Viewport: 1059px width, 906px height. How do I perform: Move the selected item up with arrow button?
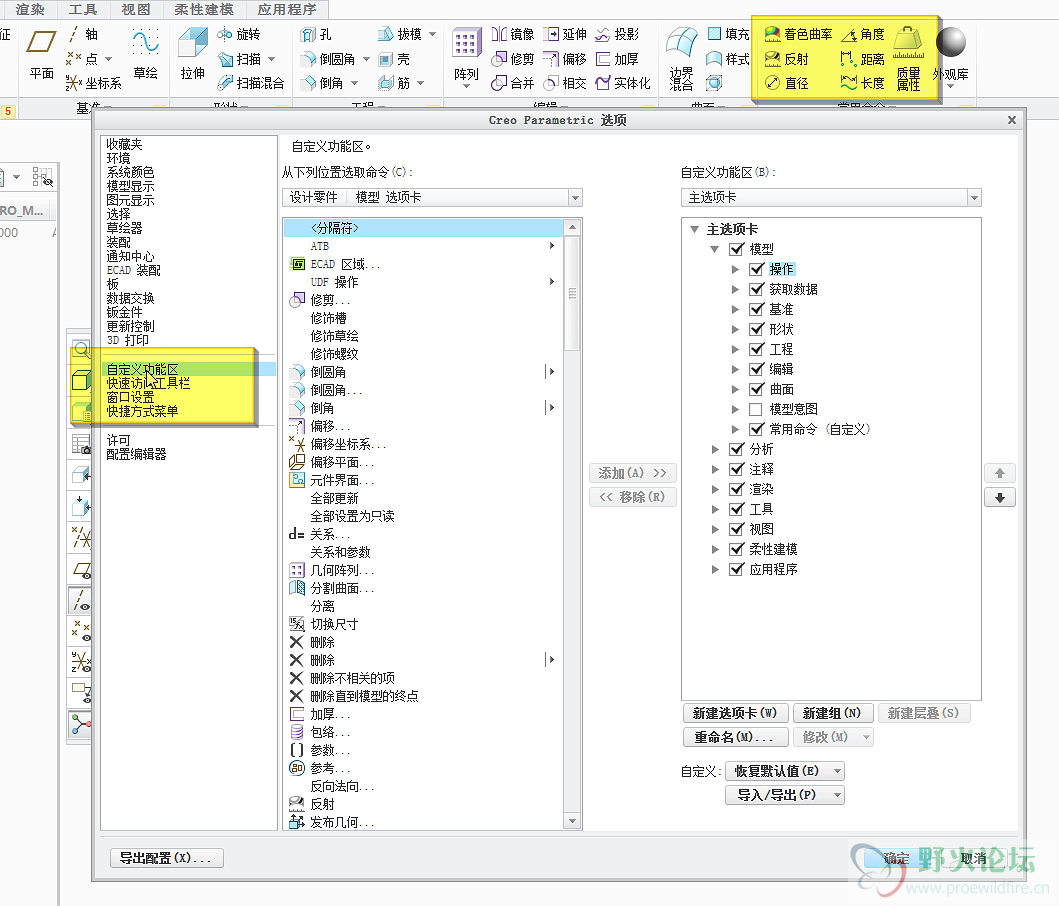tap(1000, 473)
